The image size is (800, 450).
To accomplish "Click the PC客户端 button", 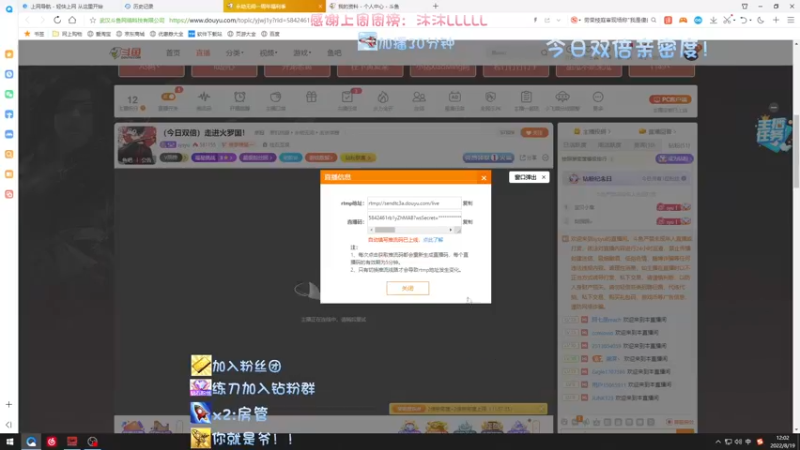I will coord(670,99).
